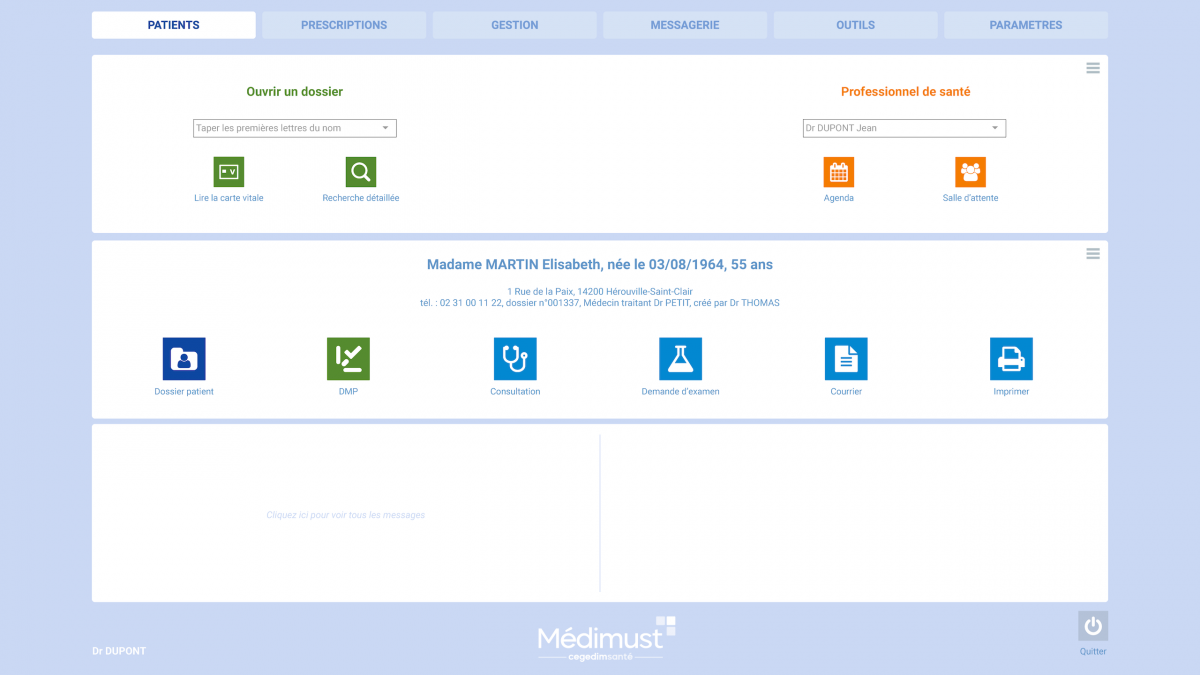The width and height of the screenshot is (1200, 675).
Task: Open Courrier document icon
Action: pos(846,359)
